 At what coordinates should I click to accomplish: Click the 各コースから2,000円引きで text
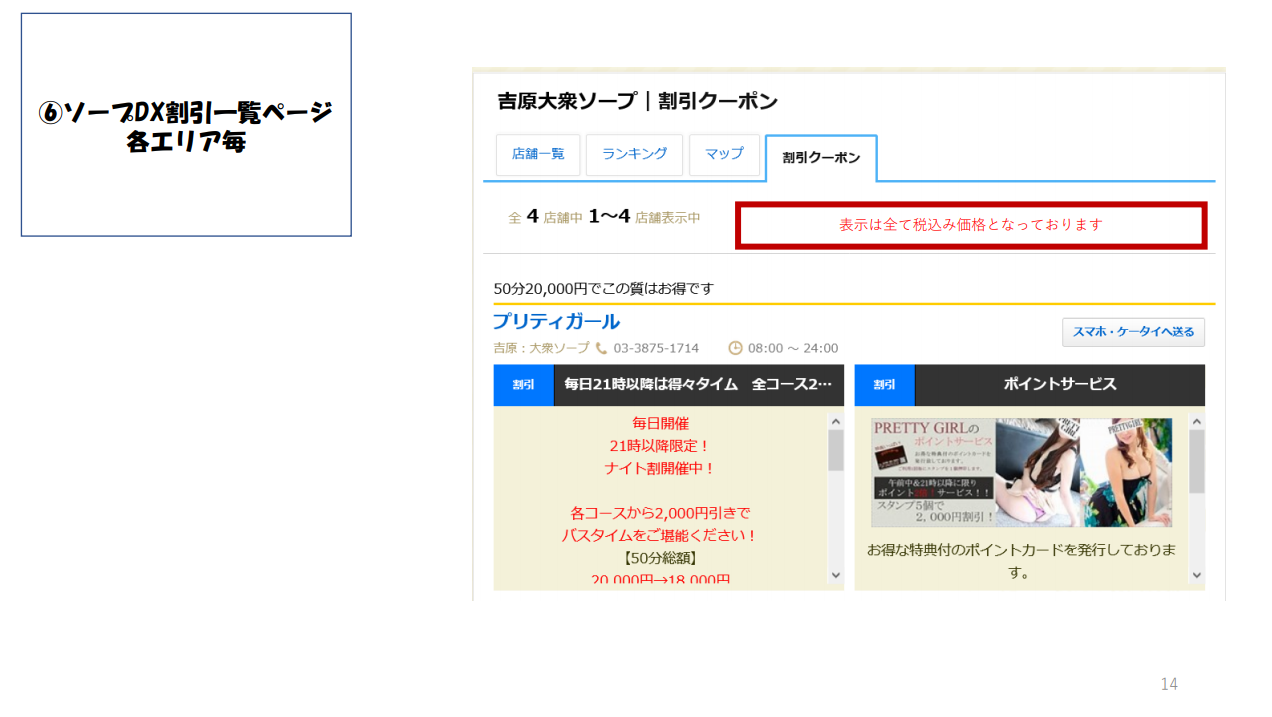(660, 513)
